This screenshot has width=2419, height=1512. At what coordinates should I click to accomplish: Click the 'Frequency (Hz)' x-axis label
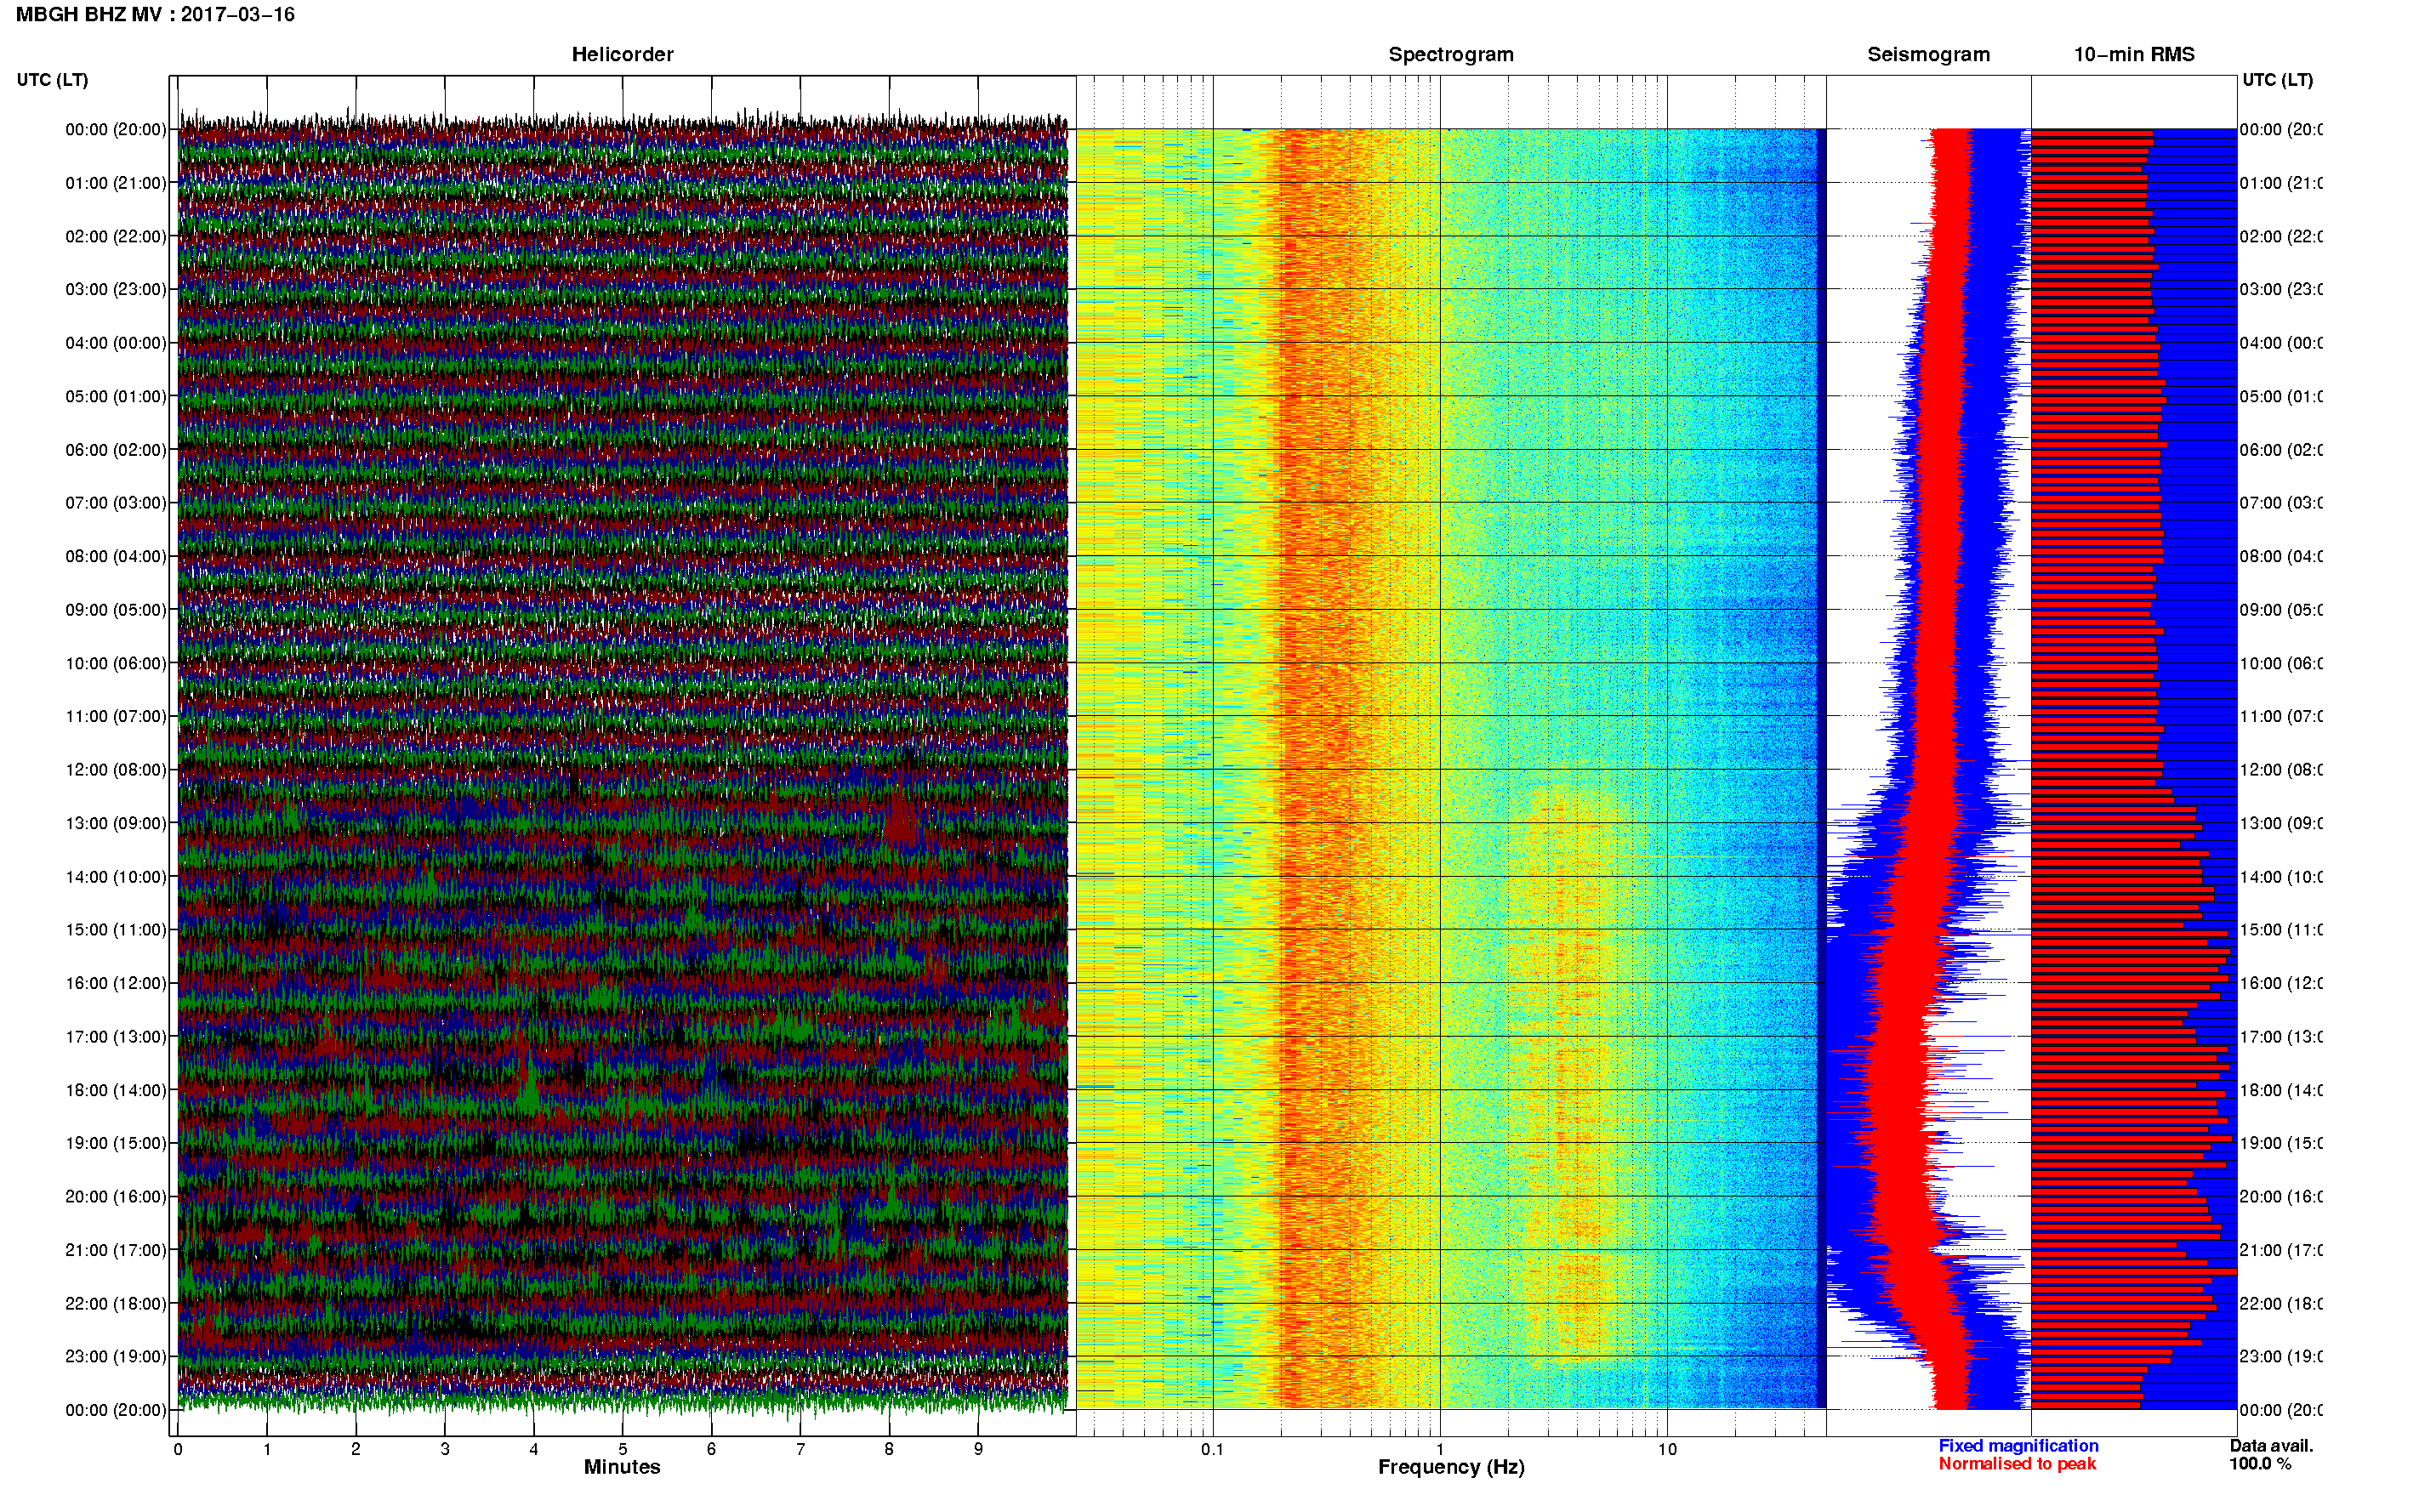coord(1451,1468)
